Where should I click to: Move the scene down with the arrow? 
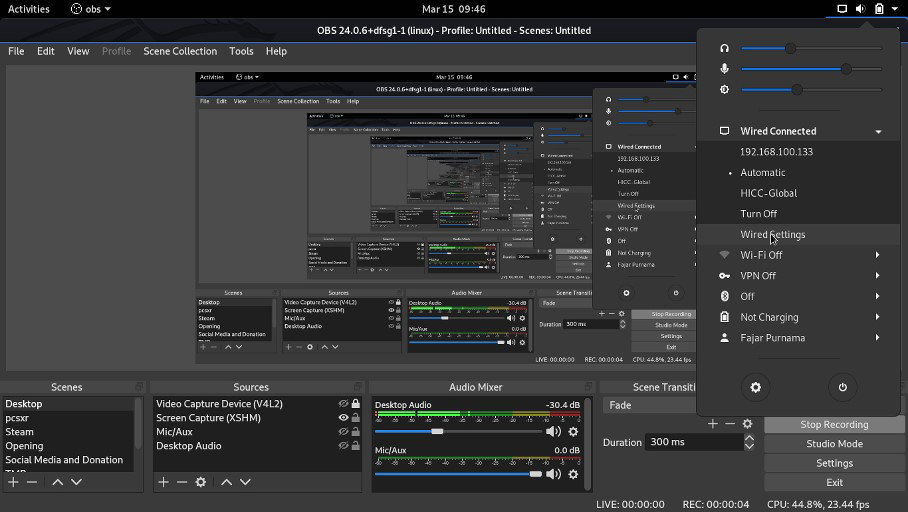pyautogui.click(x=76, y=482)
